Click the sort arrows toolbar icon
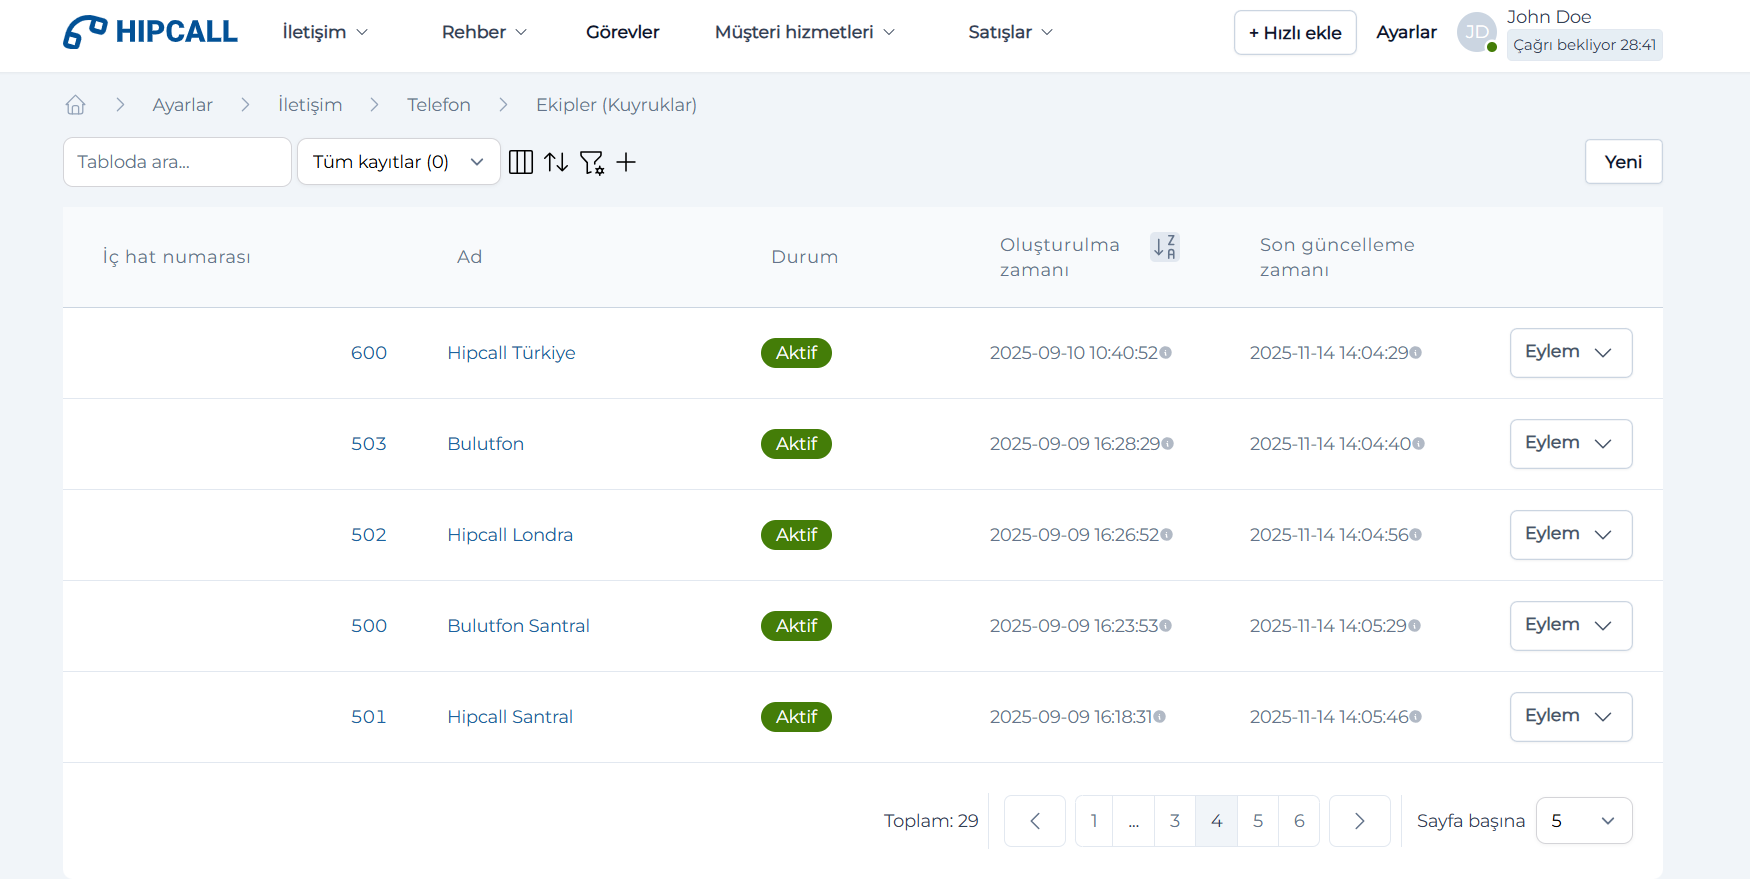Screen dimensions: 1750x879 coord(556,162)
